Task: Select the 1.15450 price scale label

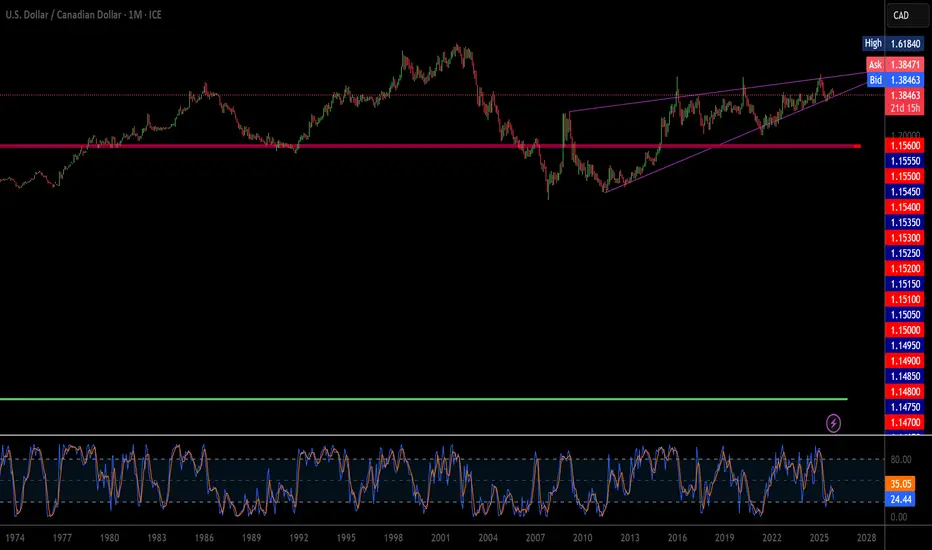Action: (905, 192)
